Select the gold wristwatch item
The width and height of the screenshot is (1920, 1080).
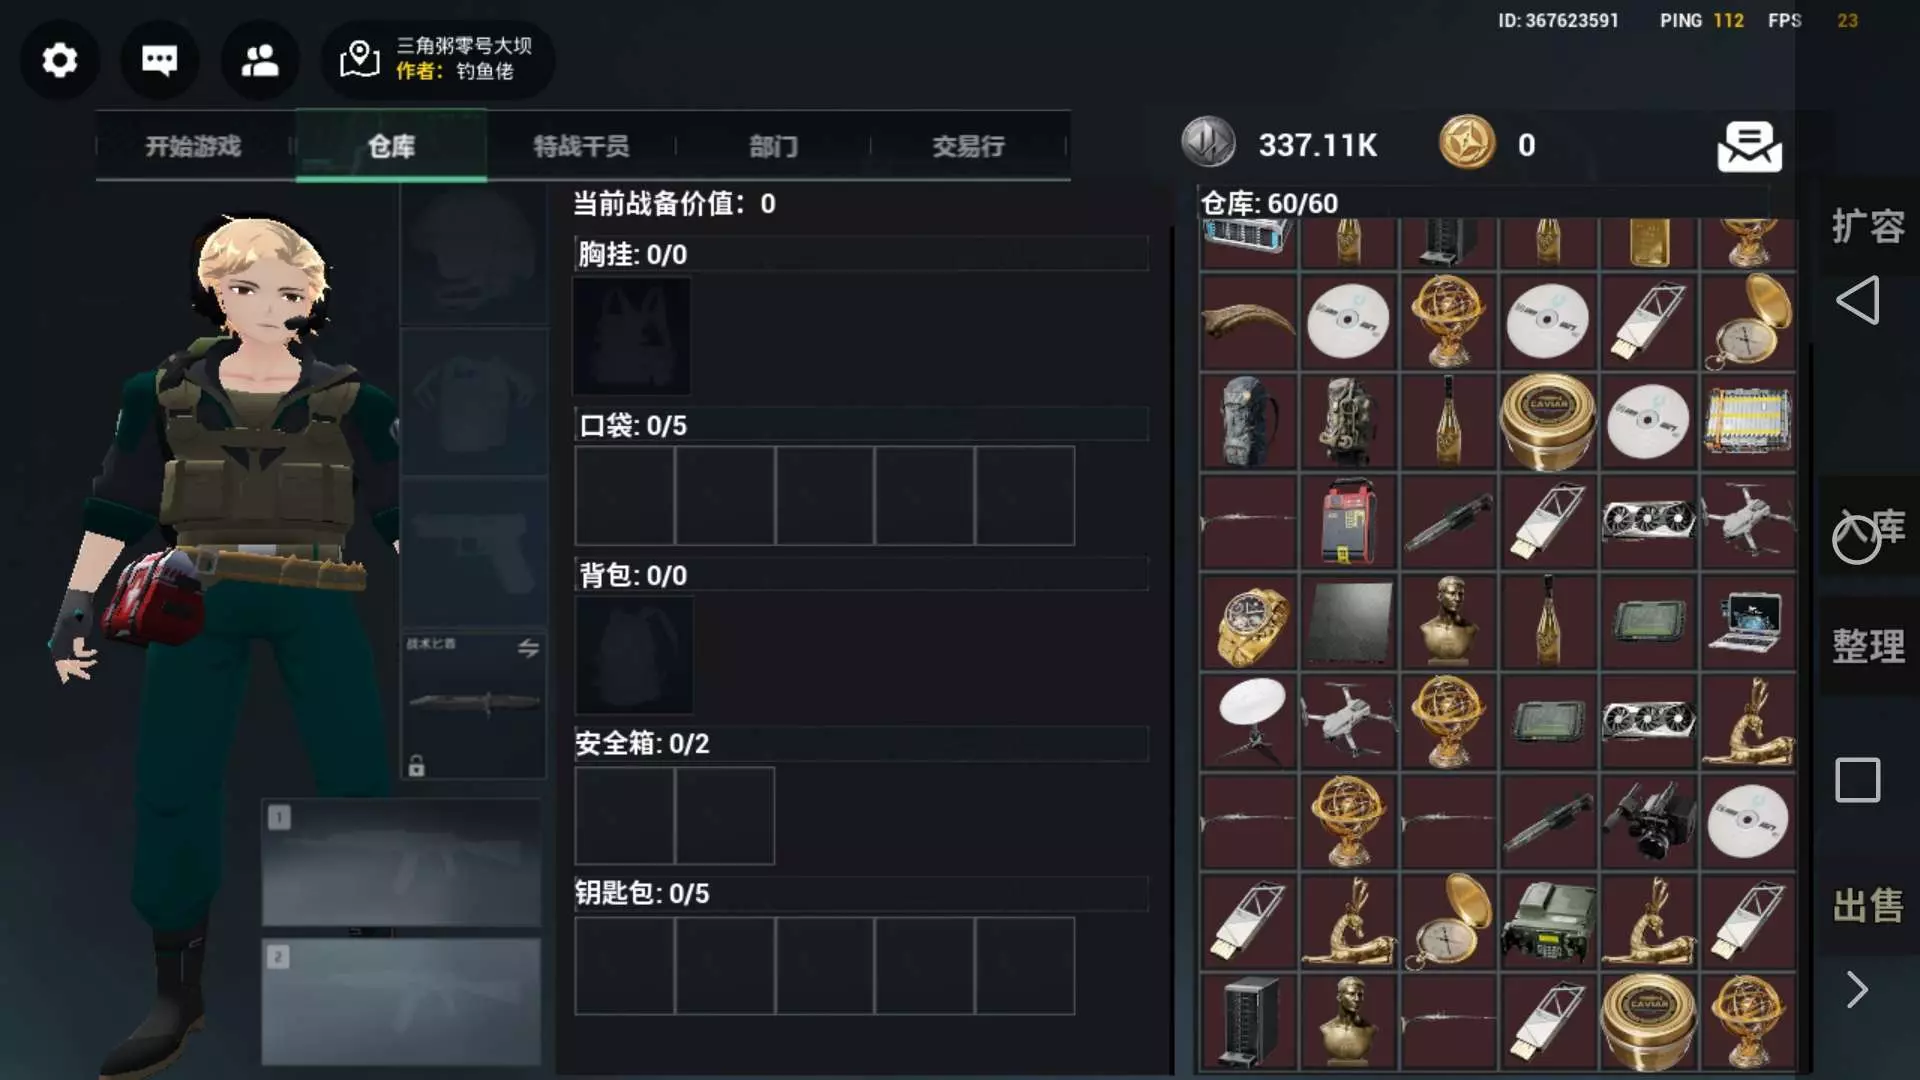pyautogui.click(x=1249, y=622)
